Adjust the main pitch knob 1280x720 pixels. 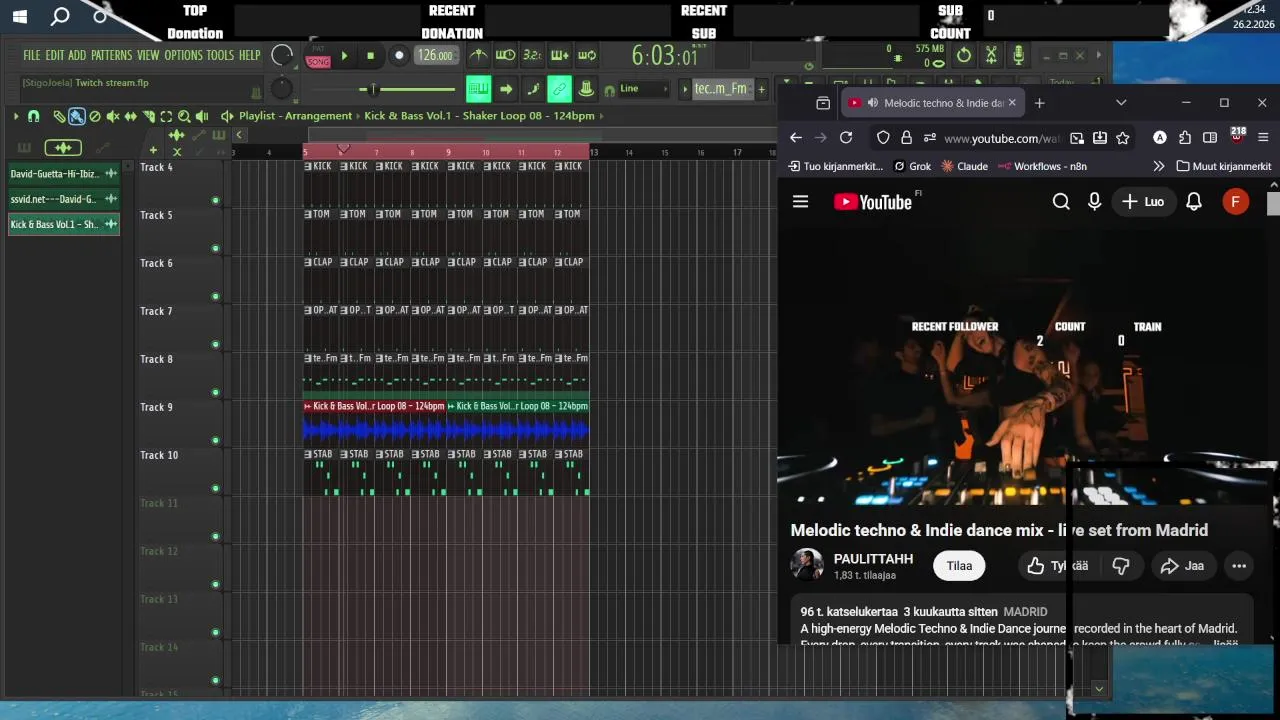[x=283, y=89]
